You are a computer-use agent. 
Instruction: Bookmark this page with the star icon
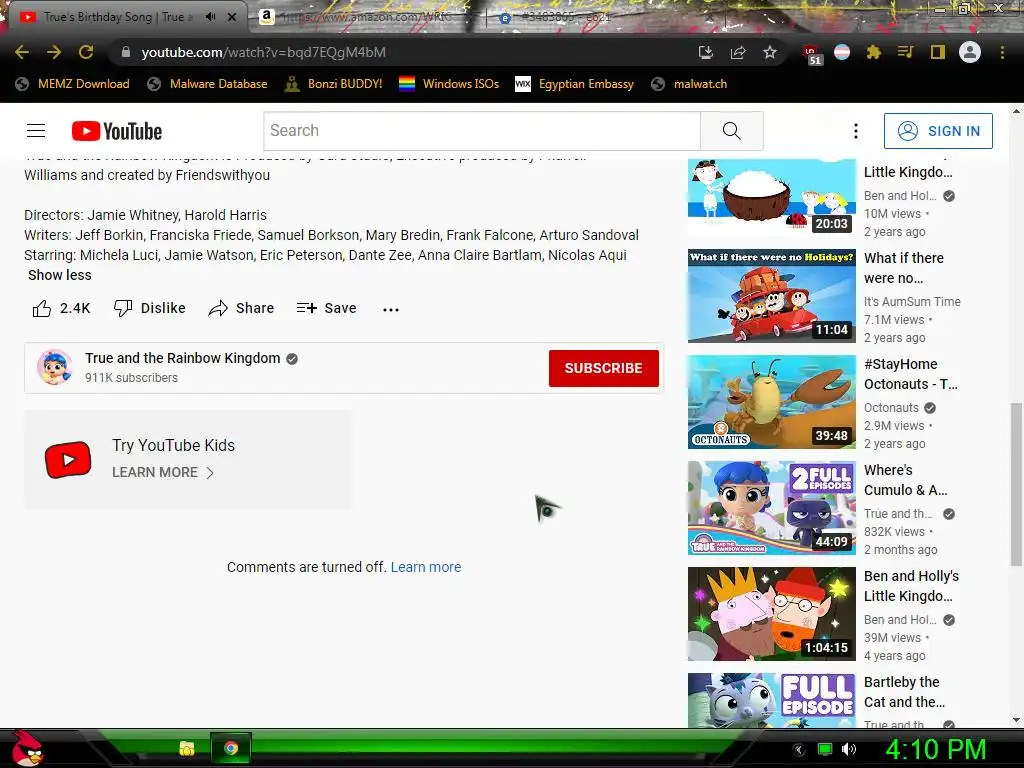pyautogui.click(x=770, y=52)
